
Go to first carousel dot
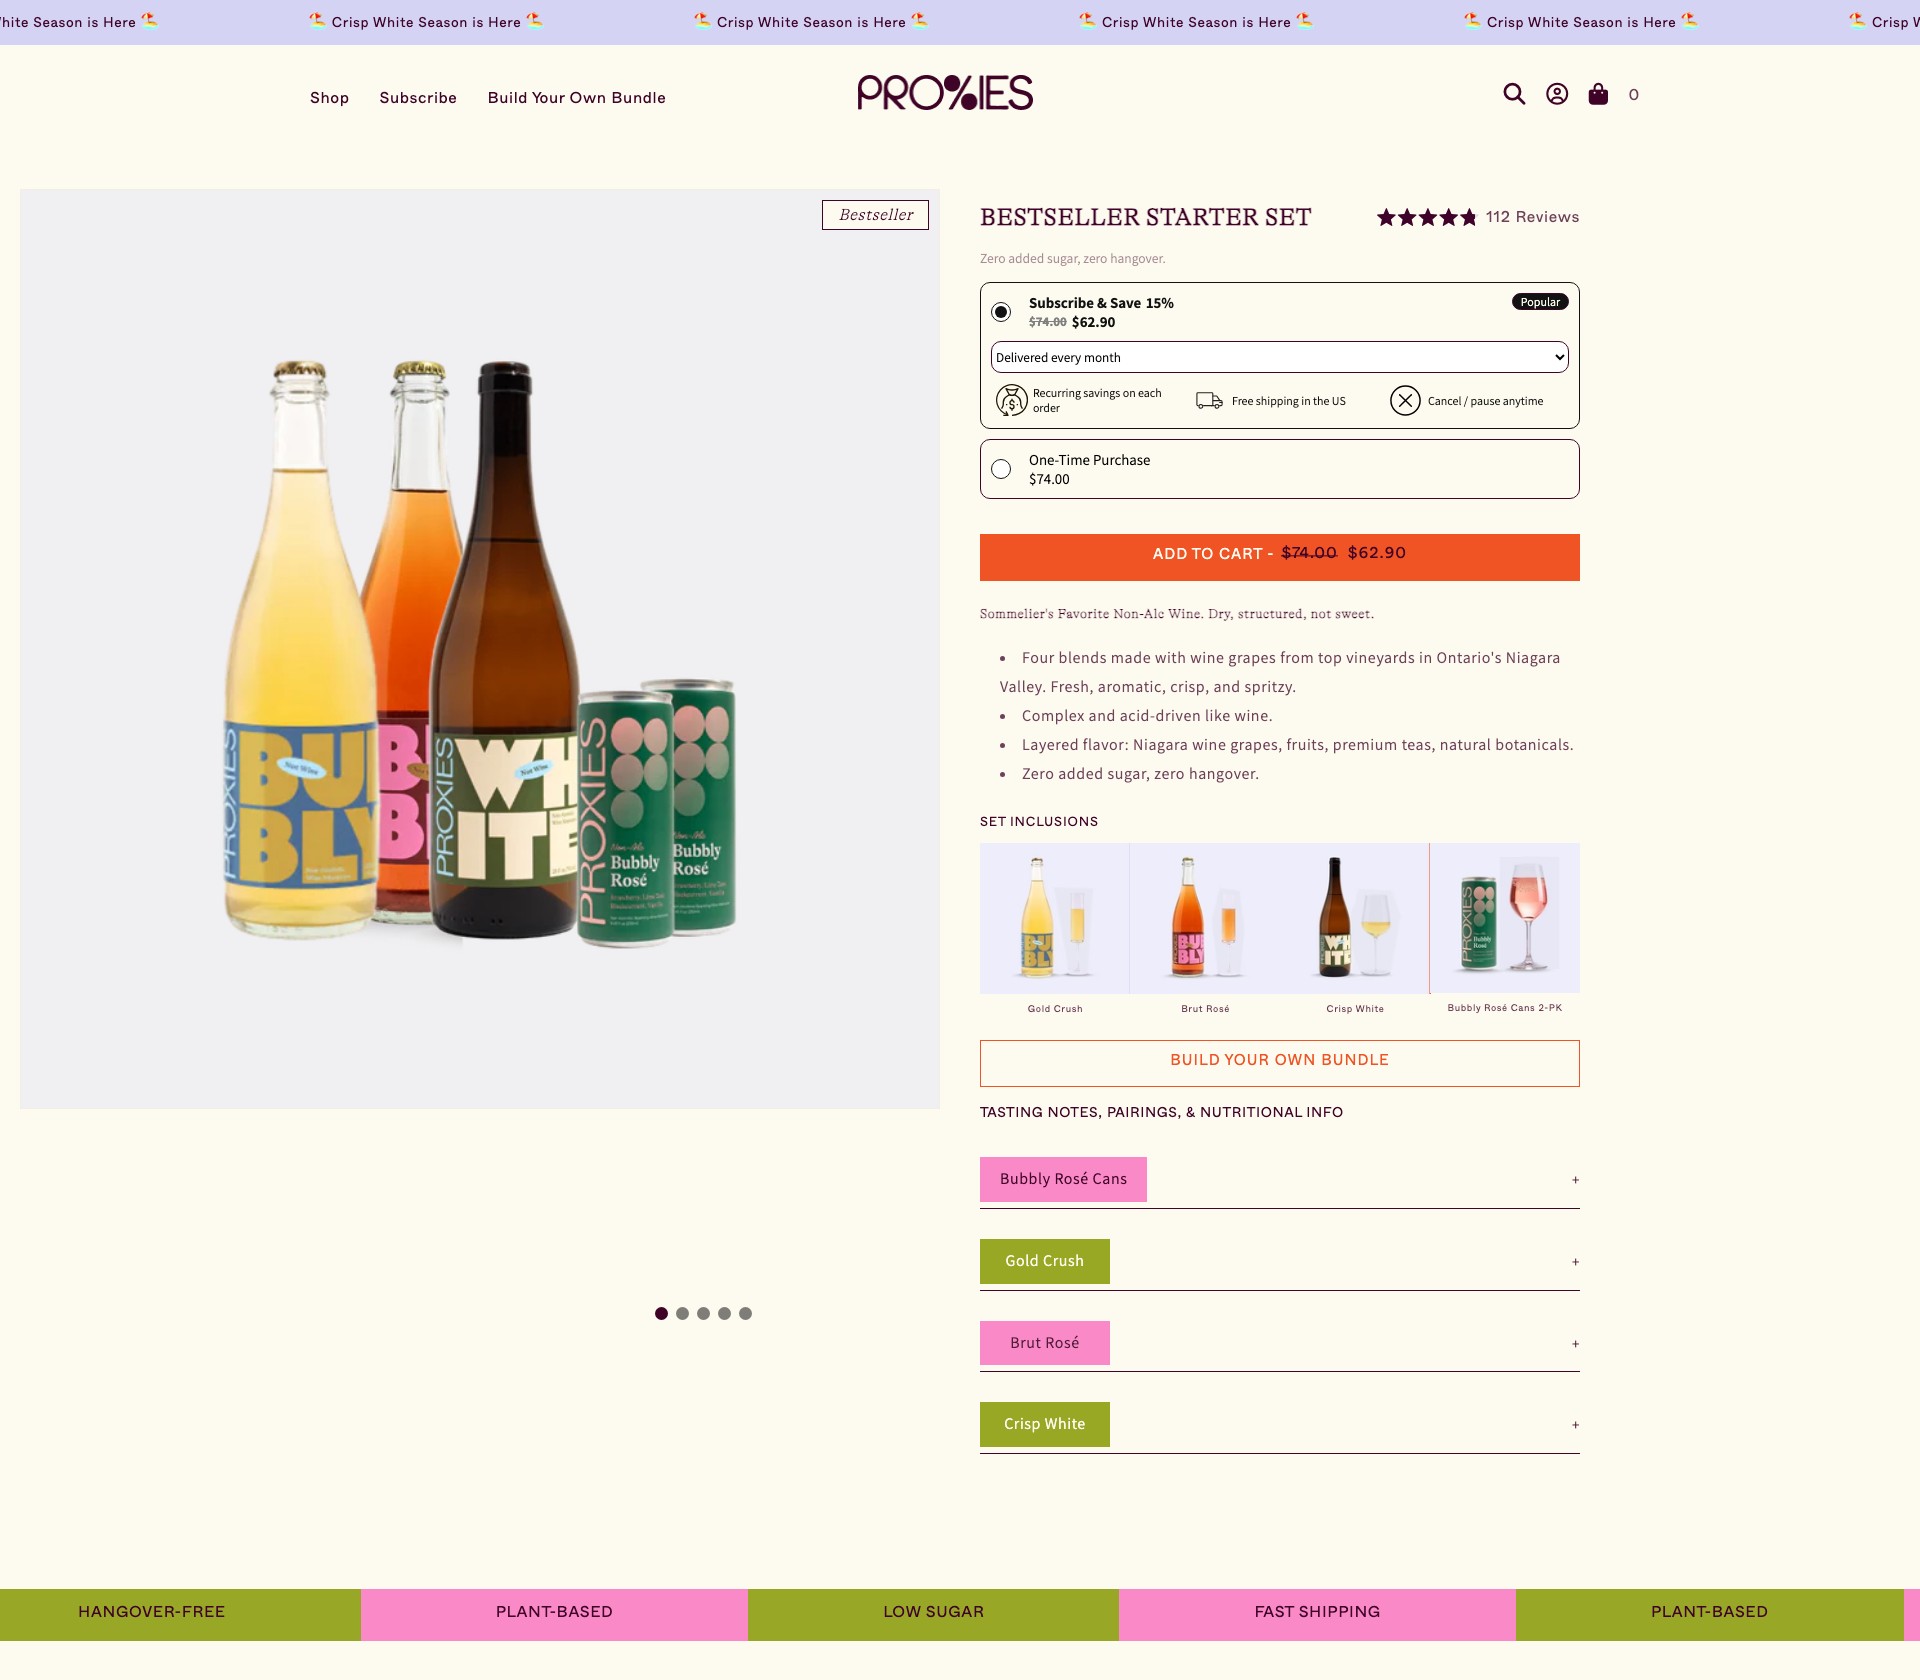[661, 1313]
